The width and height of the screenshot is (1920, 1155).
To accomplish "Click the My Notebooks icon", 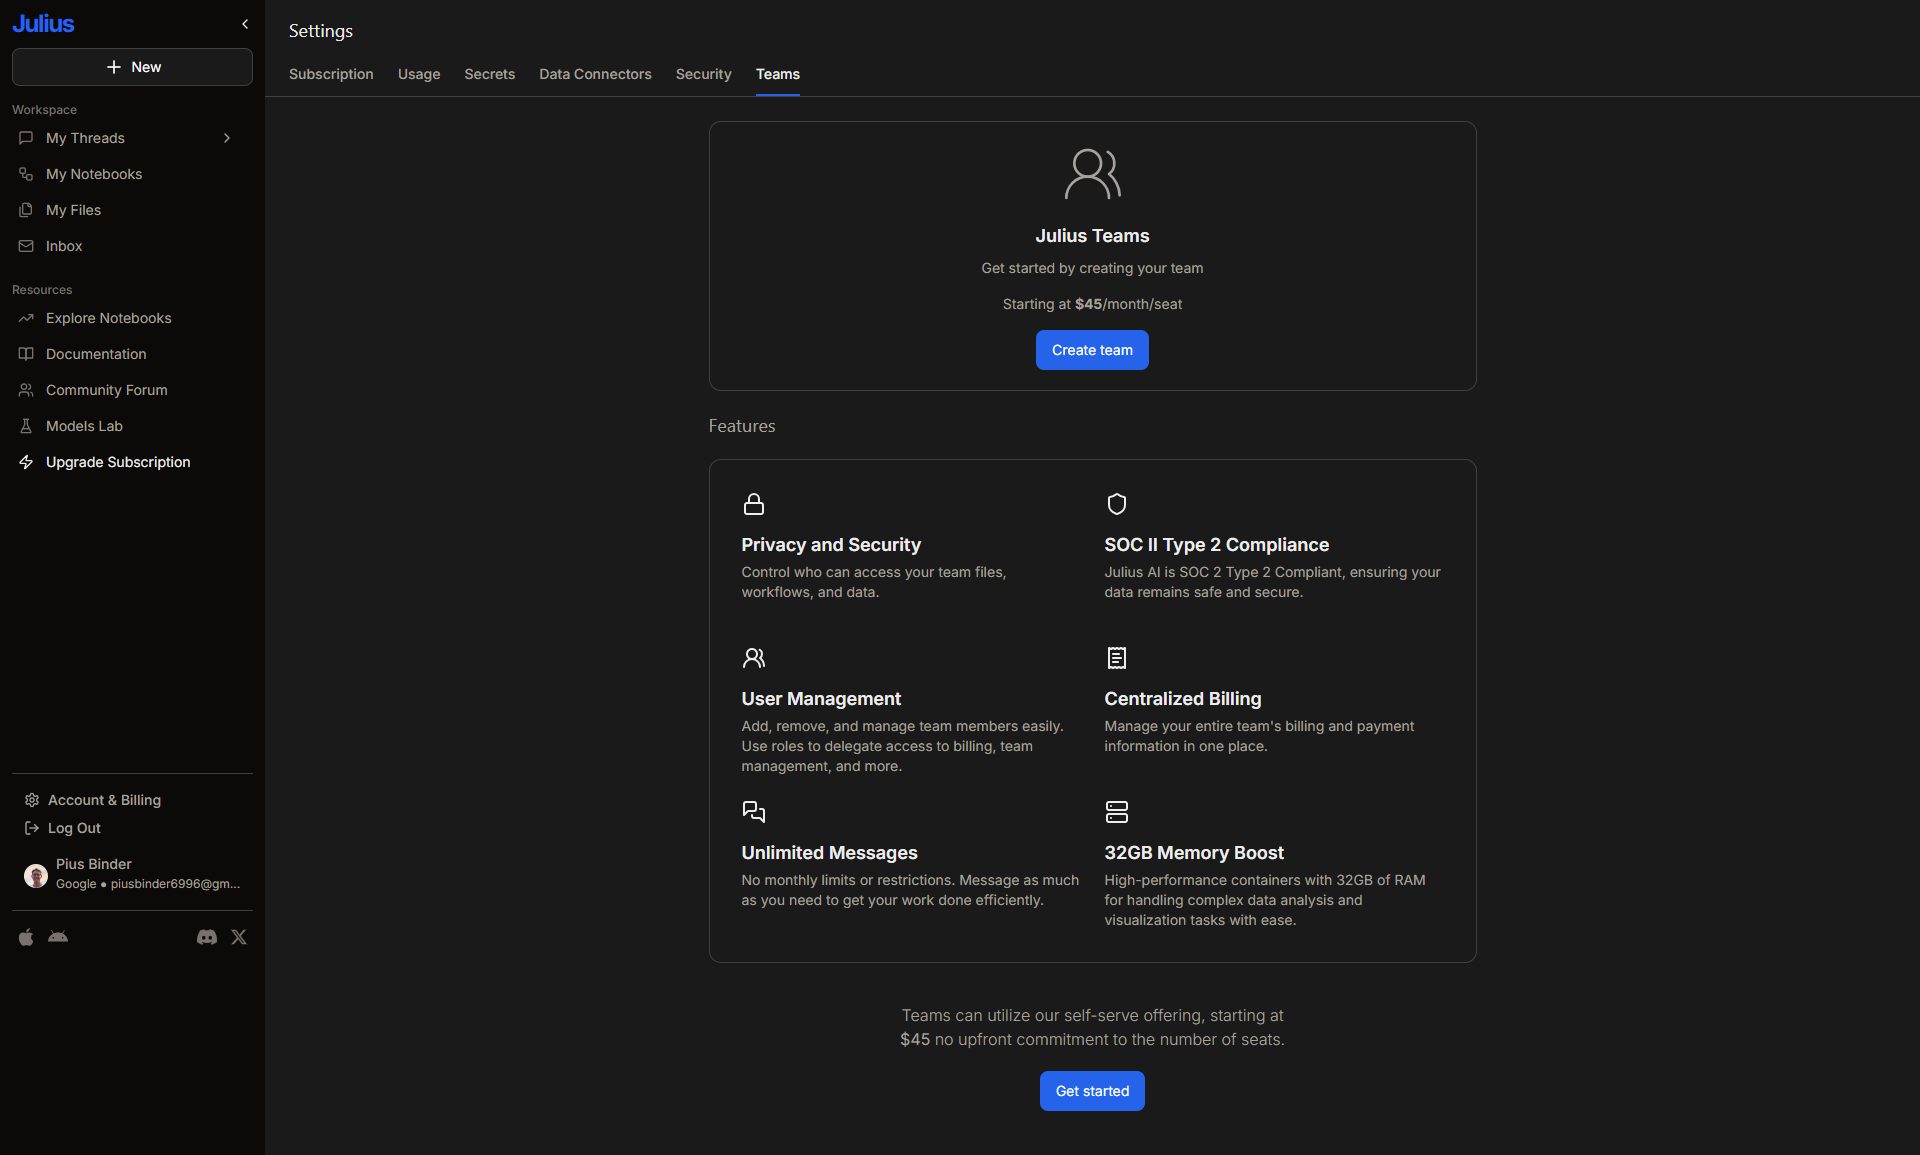I will (26, 174).
